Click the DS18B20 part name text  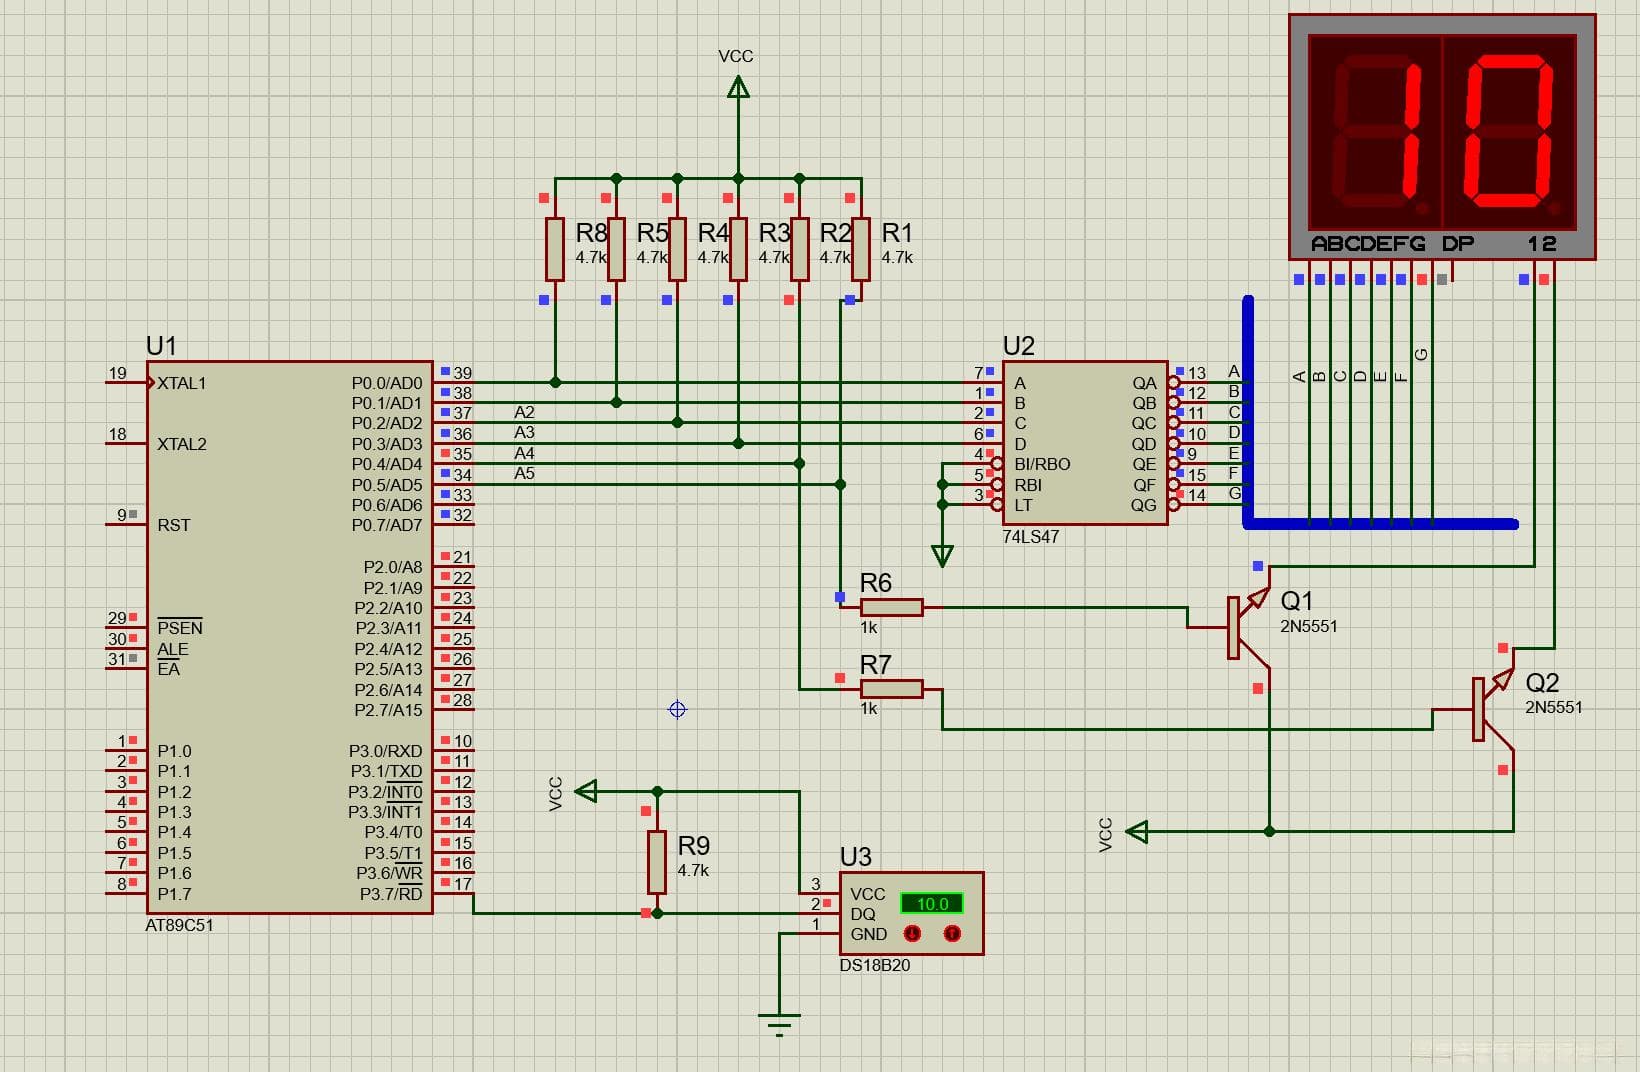pyautogui.click(x=875, y=965)
